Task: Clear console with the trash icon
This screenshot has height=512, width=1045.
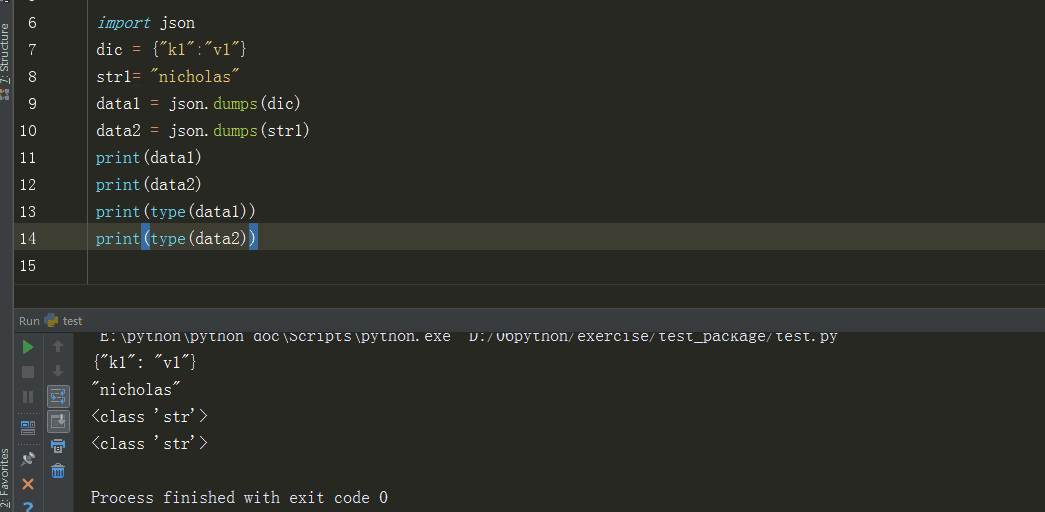Action: click(x=58, y=471)
